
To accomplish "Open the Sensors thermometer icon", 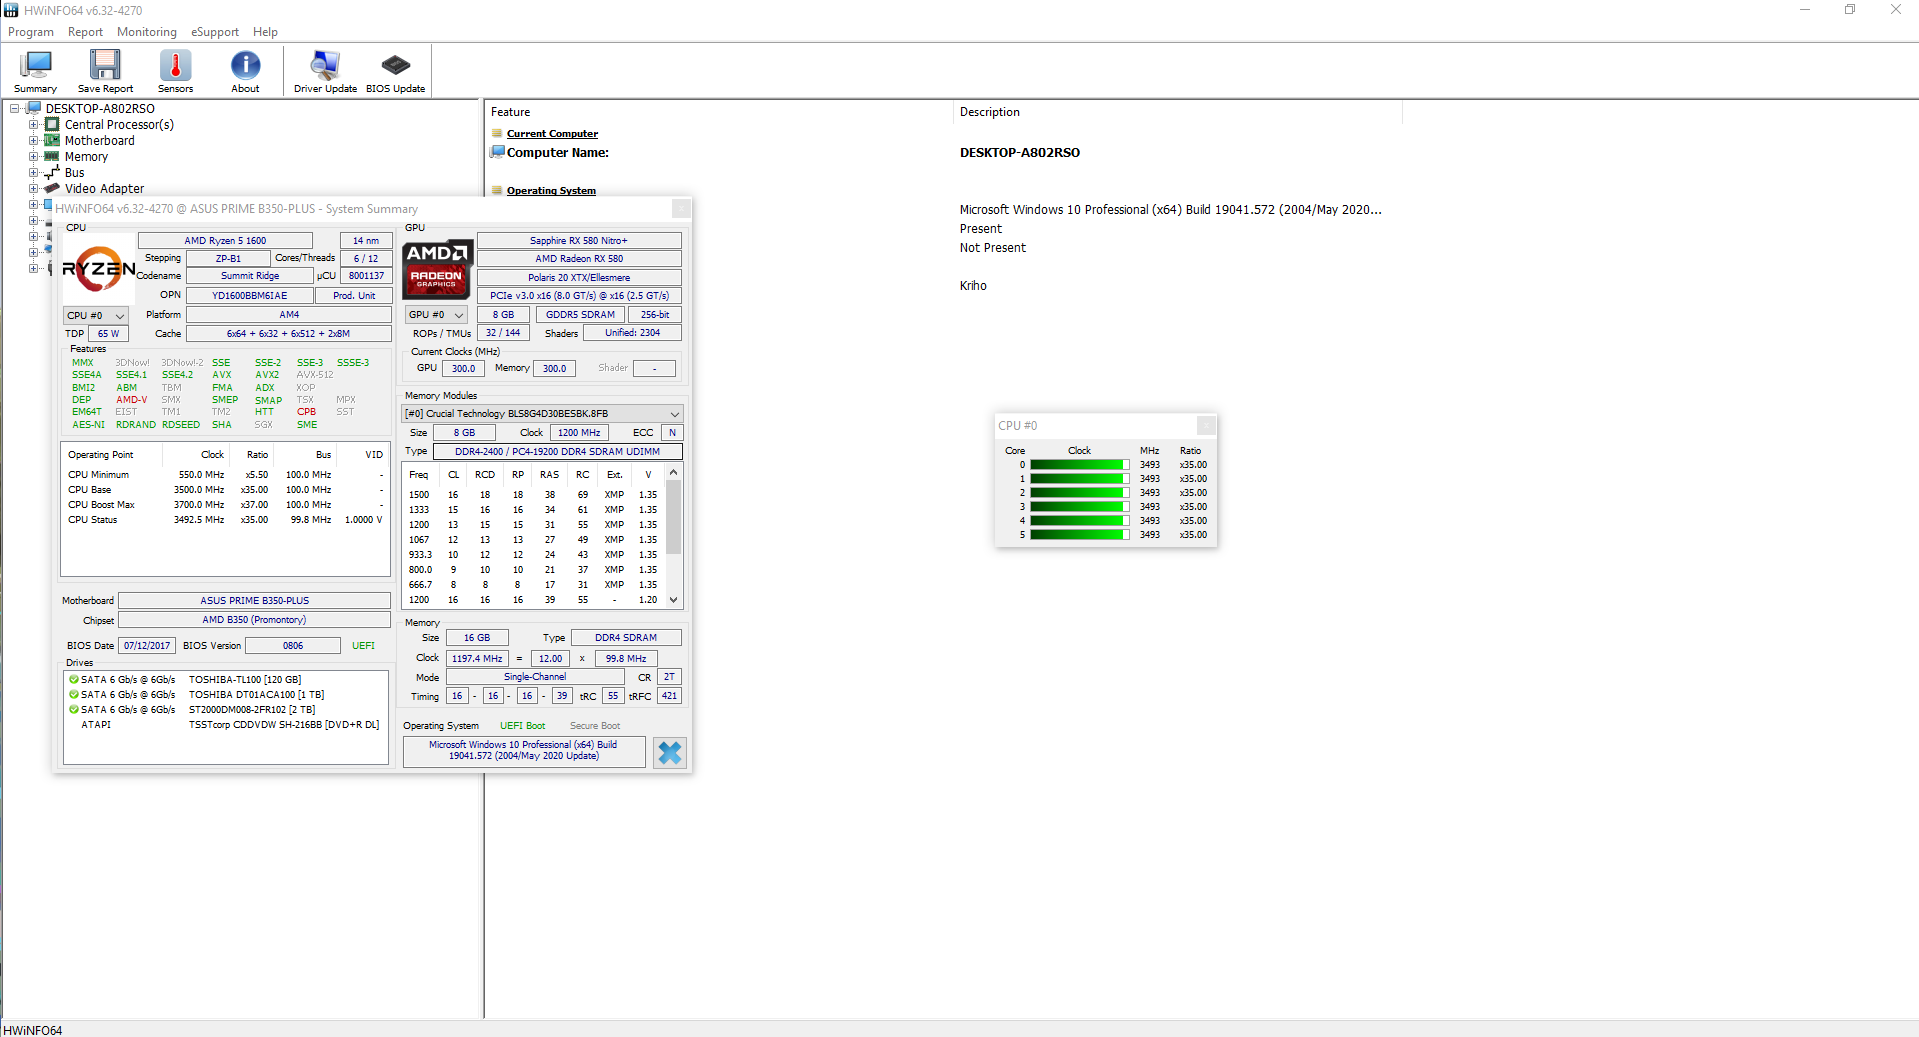I will (x=175, y=65).
